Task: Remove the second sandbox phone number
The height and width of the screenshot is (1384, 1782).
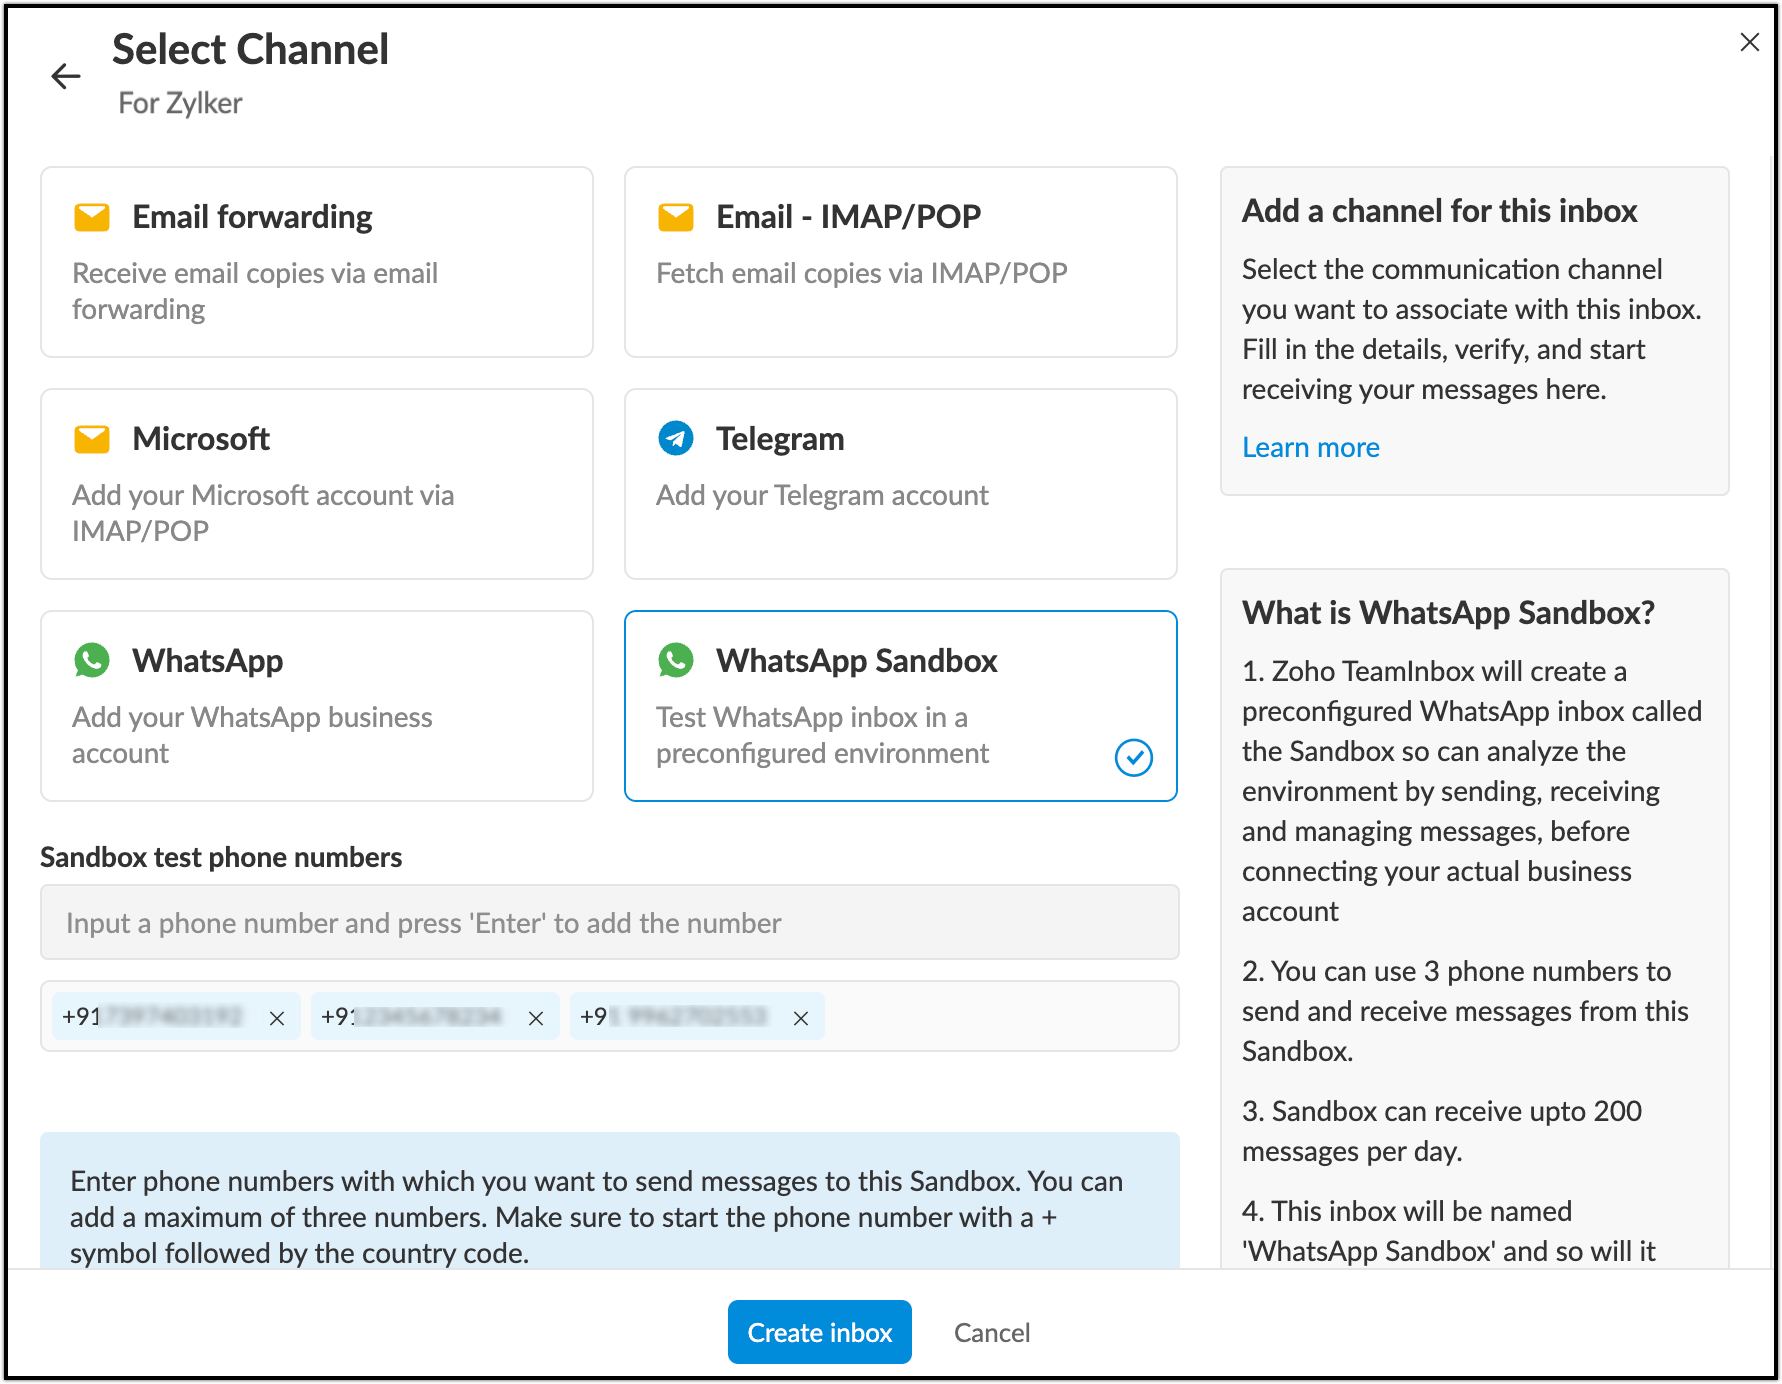Action: pyautogui.click(x=536, y=1018)
